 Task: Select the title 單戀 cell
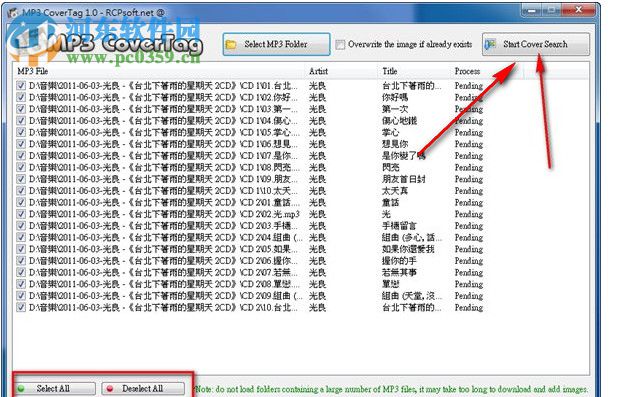point(391,284)
